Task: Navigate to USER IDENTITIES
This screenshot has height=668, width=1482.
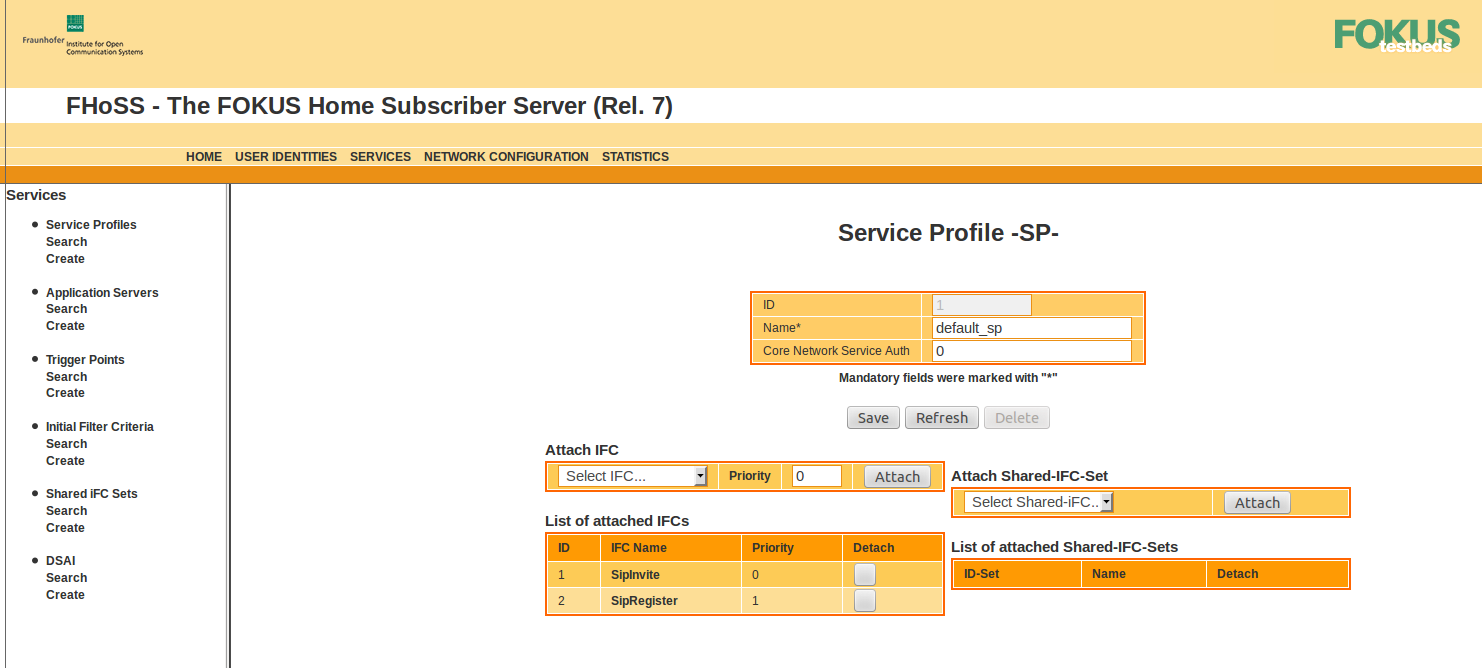Action: point(286,157)
